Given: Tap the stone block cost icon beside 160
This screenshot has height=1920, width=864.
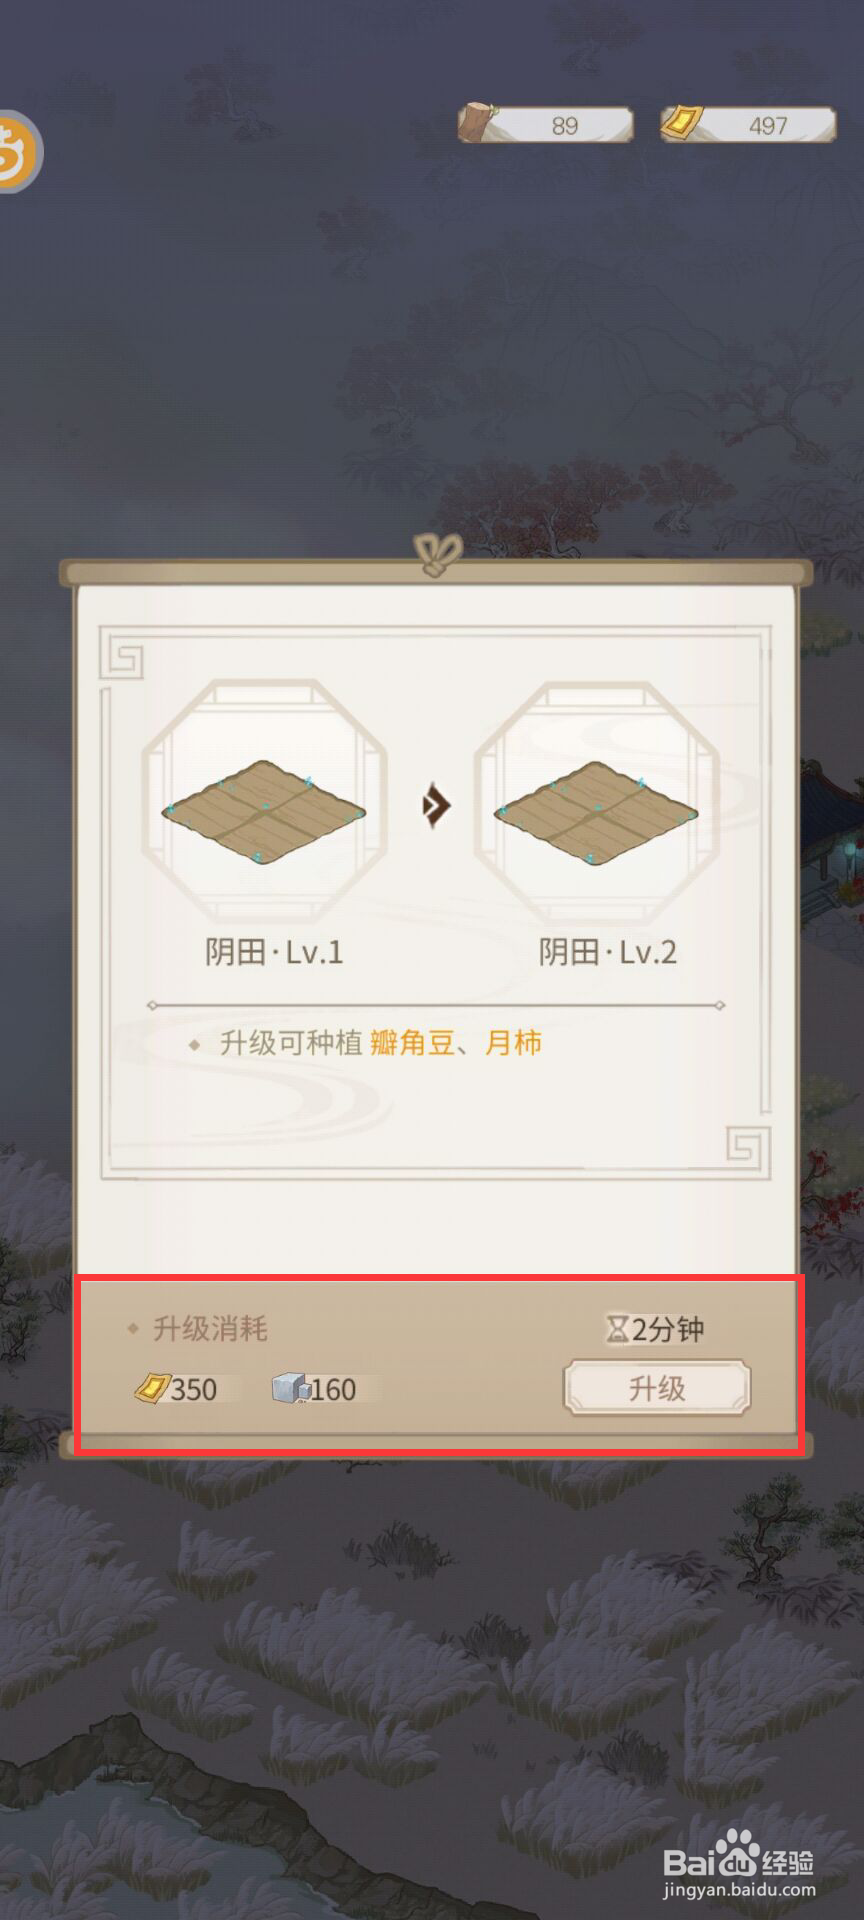Looking at the screenshot, I should pyautogui.click(x=290, y=1388).
